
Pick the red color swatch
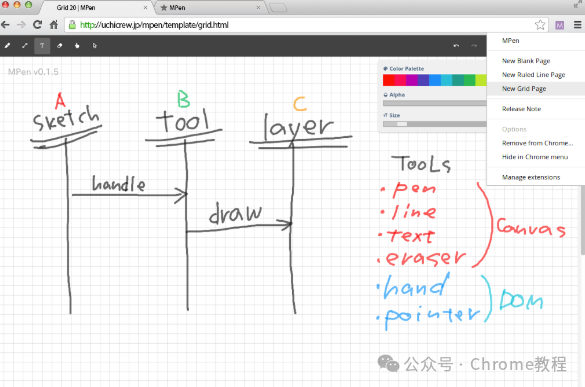click(x=388, y=80)
